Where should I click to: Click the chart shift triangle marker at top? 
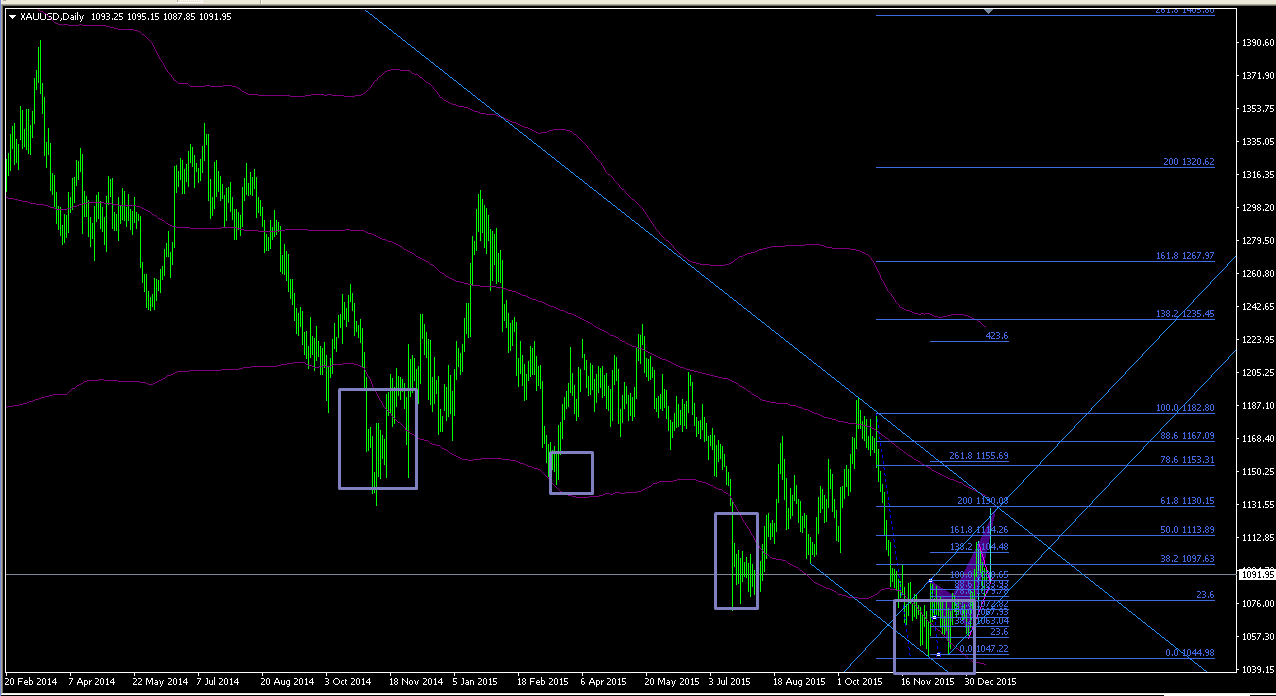pyautogui.click(x=989, y=10)
